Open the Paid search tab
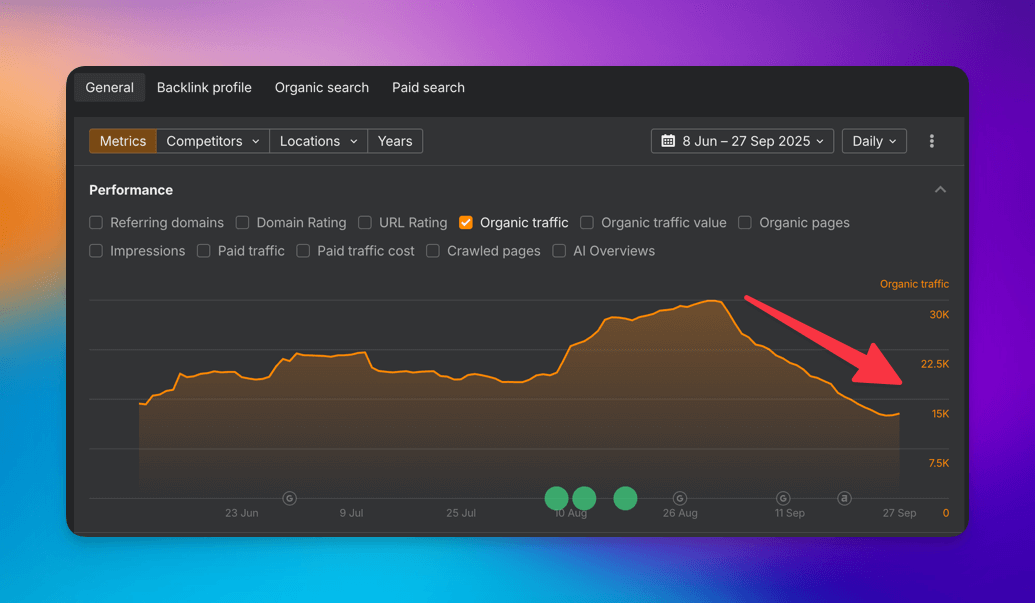 click(428, 88)
